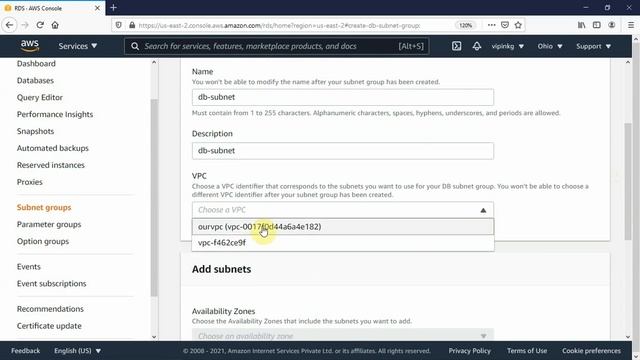Screen dimensions: 640x360
Task: Toggle the Firefox sidebar icon
Action: pos(596,25)
